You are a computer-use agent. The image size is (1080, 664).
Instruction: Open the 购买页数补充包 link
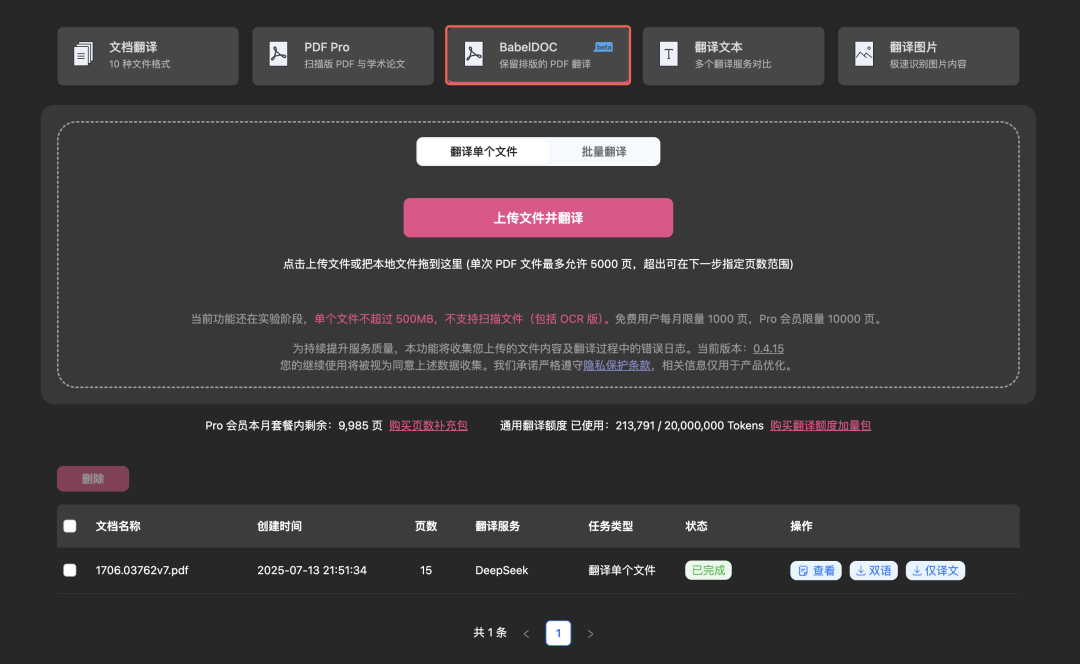click(x=430, y=425)
